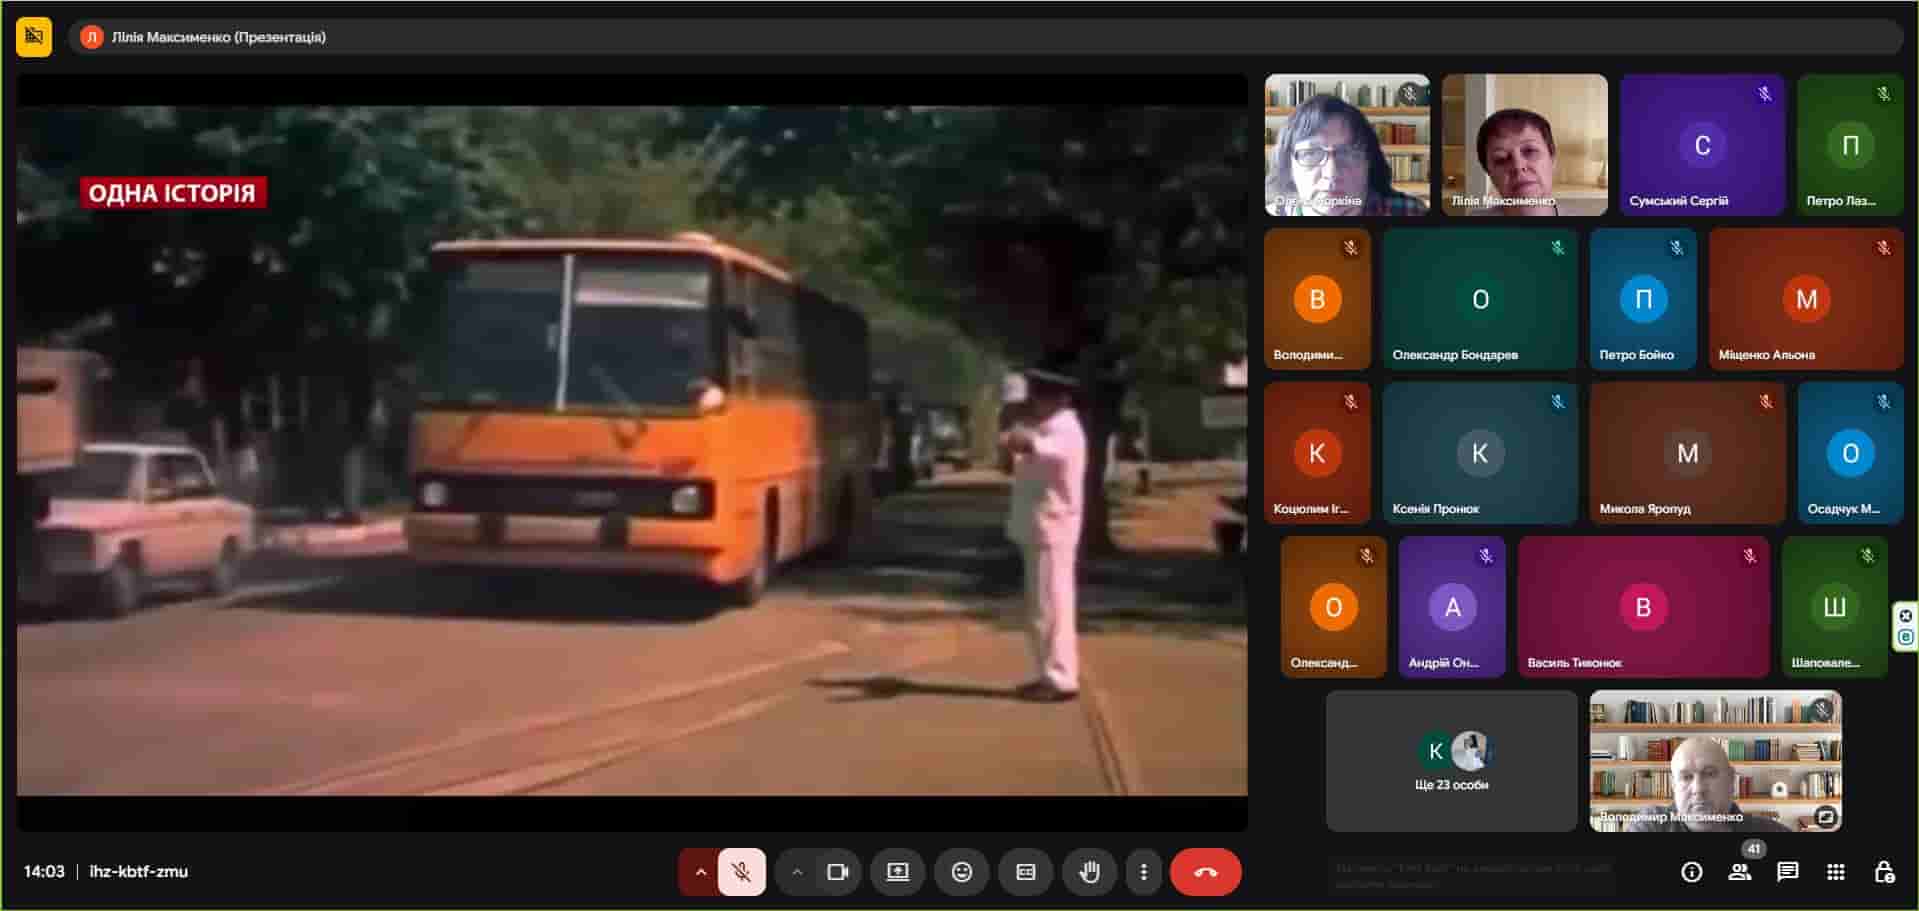Image resolution: width=1919 pixels, height=911 pixels.
Task: Open host controls lock icon
Action: tap(1883, 872)
